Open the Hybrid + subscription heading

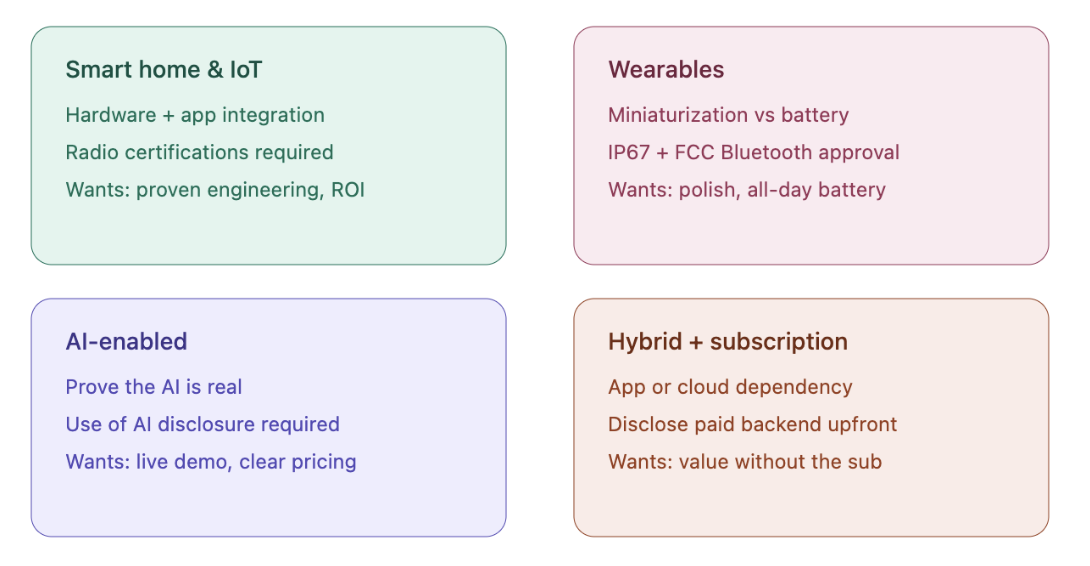coord(728,341)
